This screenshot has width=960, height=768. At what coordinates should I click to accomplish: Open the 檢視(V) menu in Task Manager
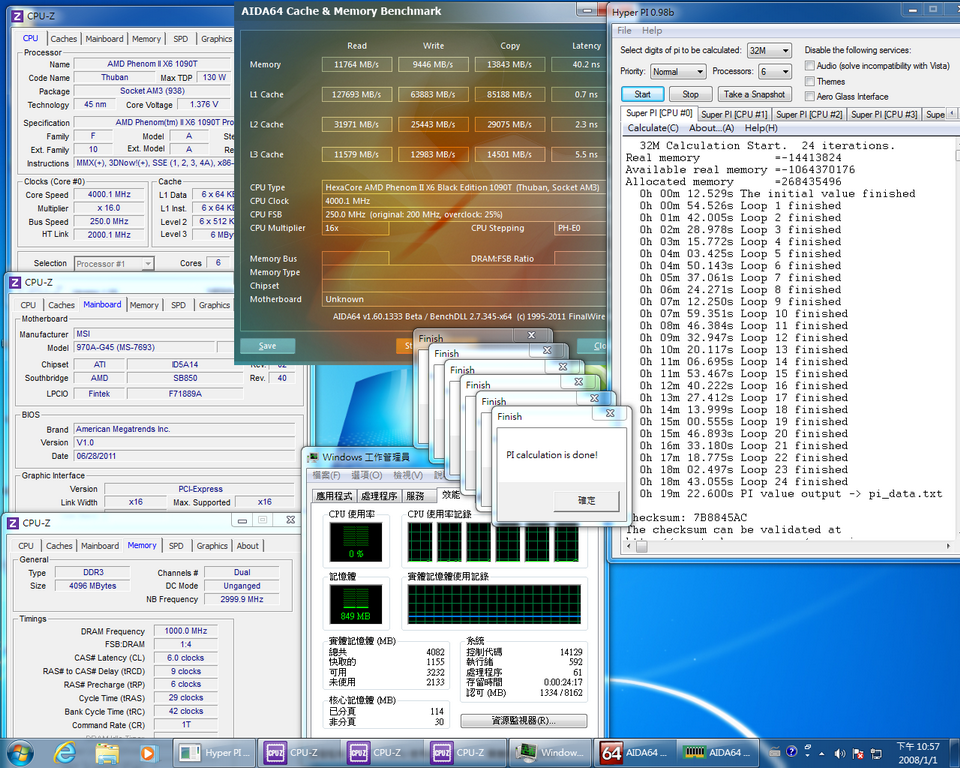[408, 475]
